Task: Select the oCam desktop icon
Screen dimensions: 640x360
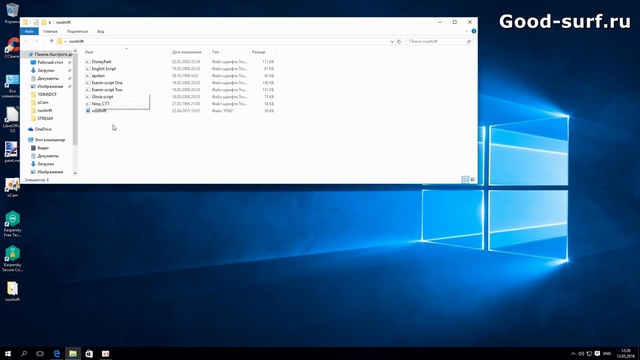Action: (x=12, y=187)
